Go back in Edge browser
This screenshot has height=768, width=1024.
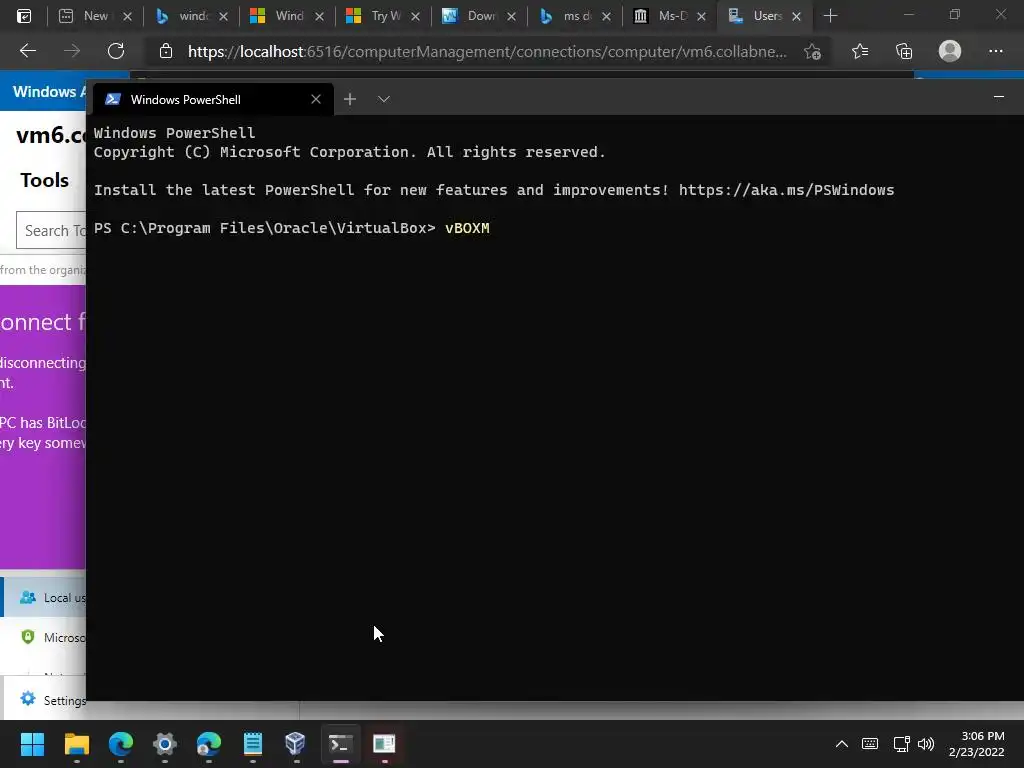tap(27, 51)
